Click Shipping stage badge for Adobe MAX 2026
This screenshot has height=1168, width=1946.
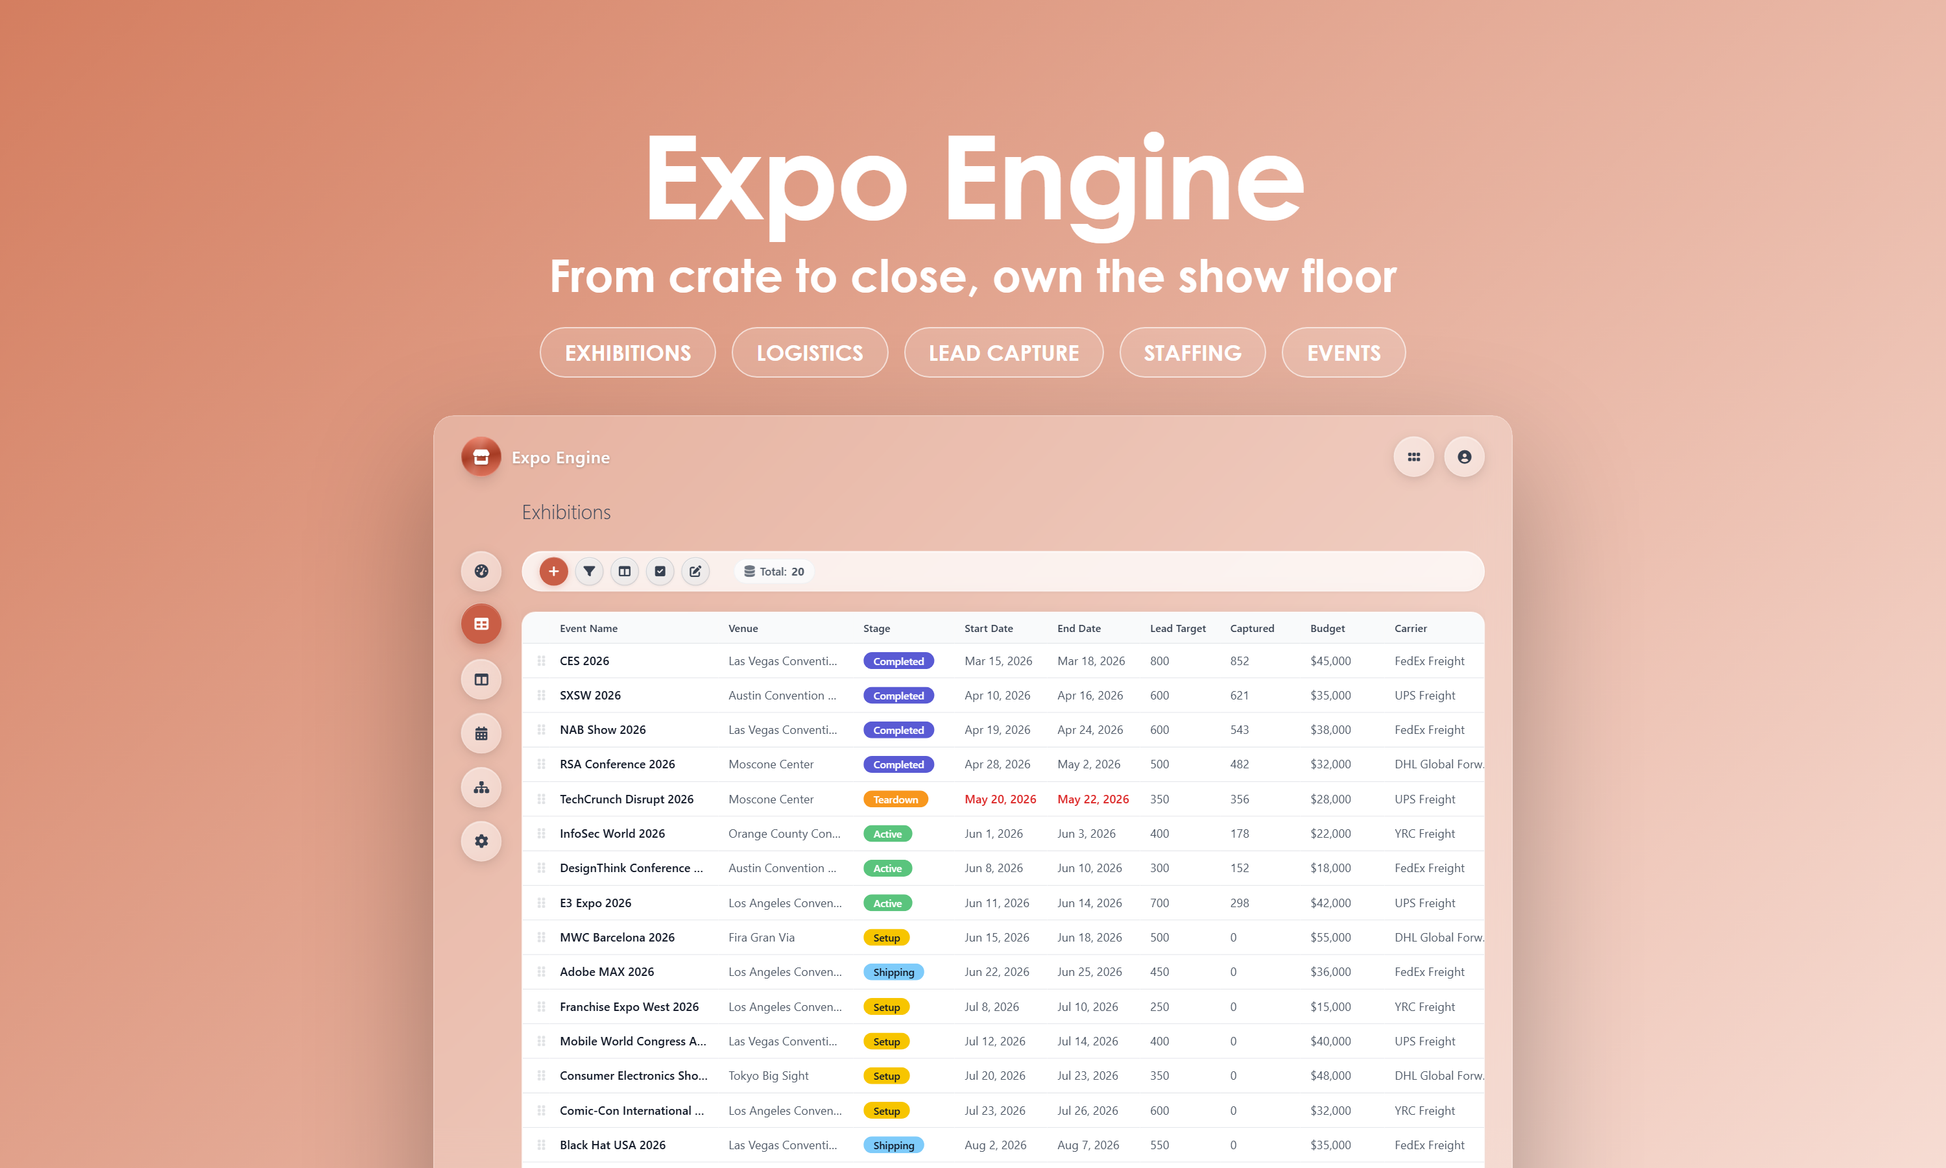(894, 972)
